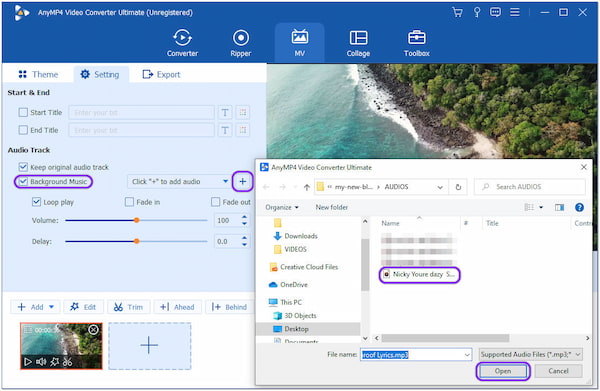Image resolution: width=600 pixels, height=391 pixels.
Task: Click the register key icon
Action: [x=477, y=13]
